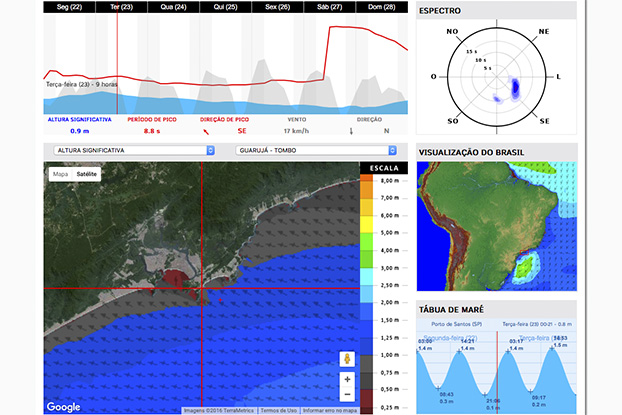Click the blue arrow of location selector
The width and height of the screenshot is (622, 415).
pyautogui.click(x=392, y=150)
